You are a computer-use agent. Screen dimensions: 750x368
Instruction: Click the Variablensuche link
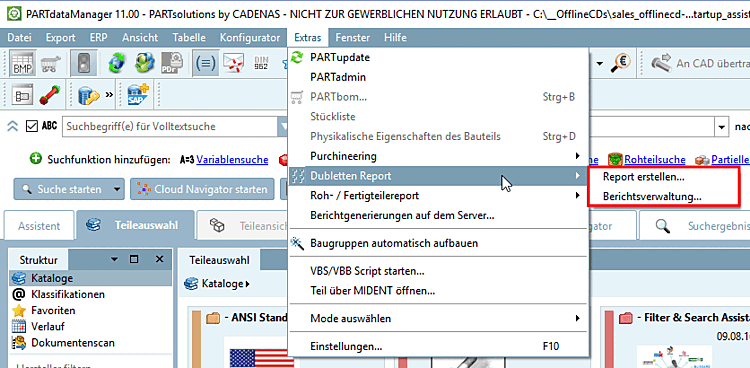[x=232, y=159]
